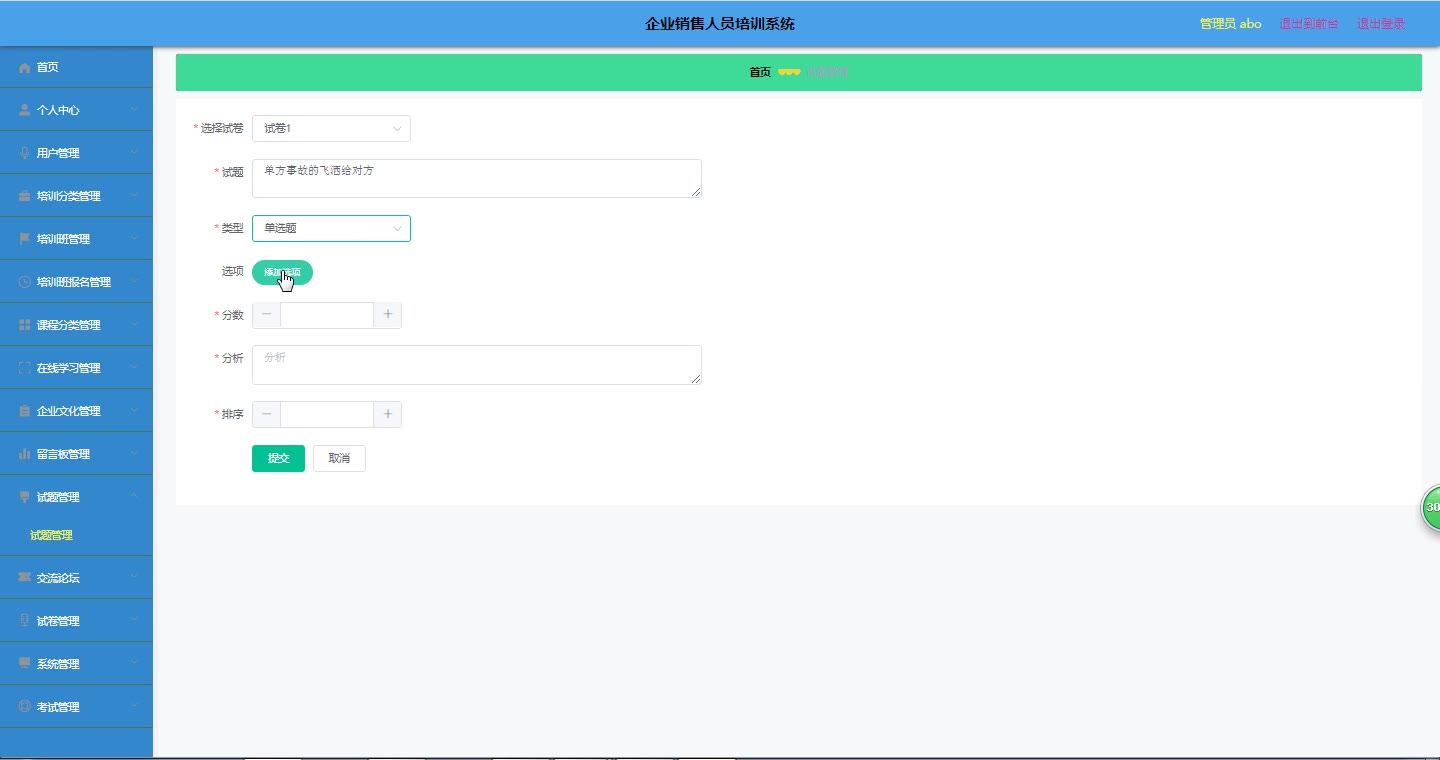Viewport: 1440px width, 760px height.
Task: Open the 培训班报名管理 menu label
Action: 74,282
